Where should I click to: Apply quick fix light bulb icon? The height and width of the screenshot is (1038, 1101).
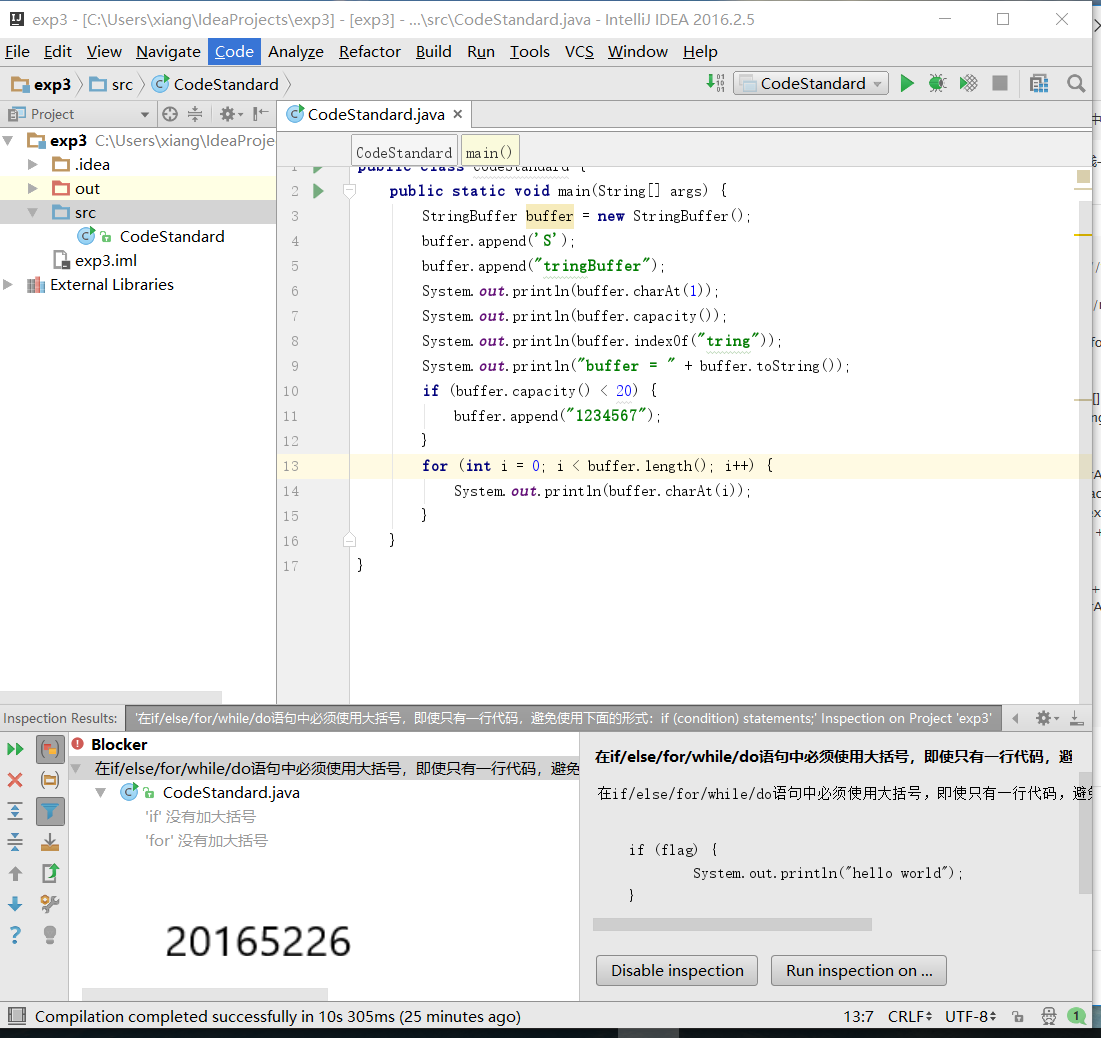pyautogui.click(x=50, y=935)
